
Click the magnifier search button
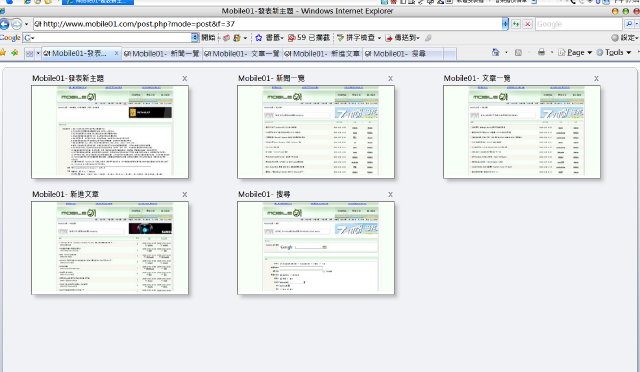coord(629,24)
